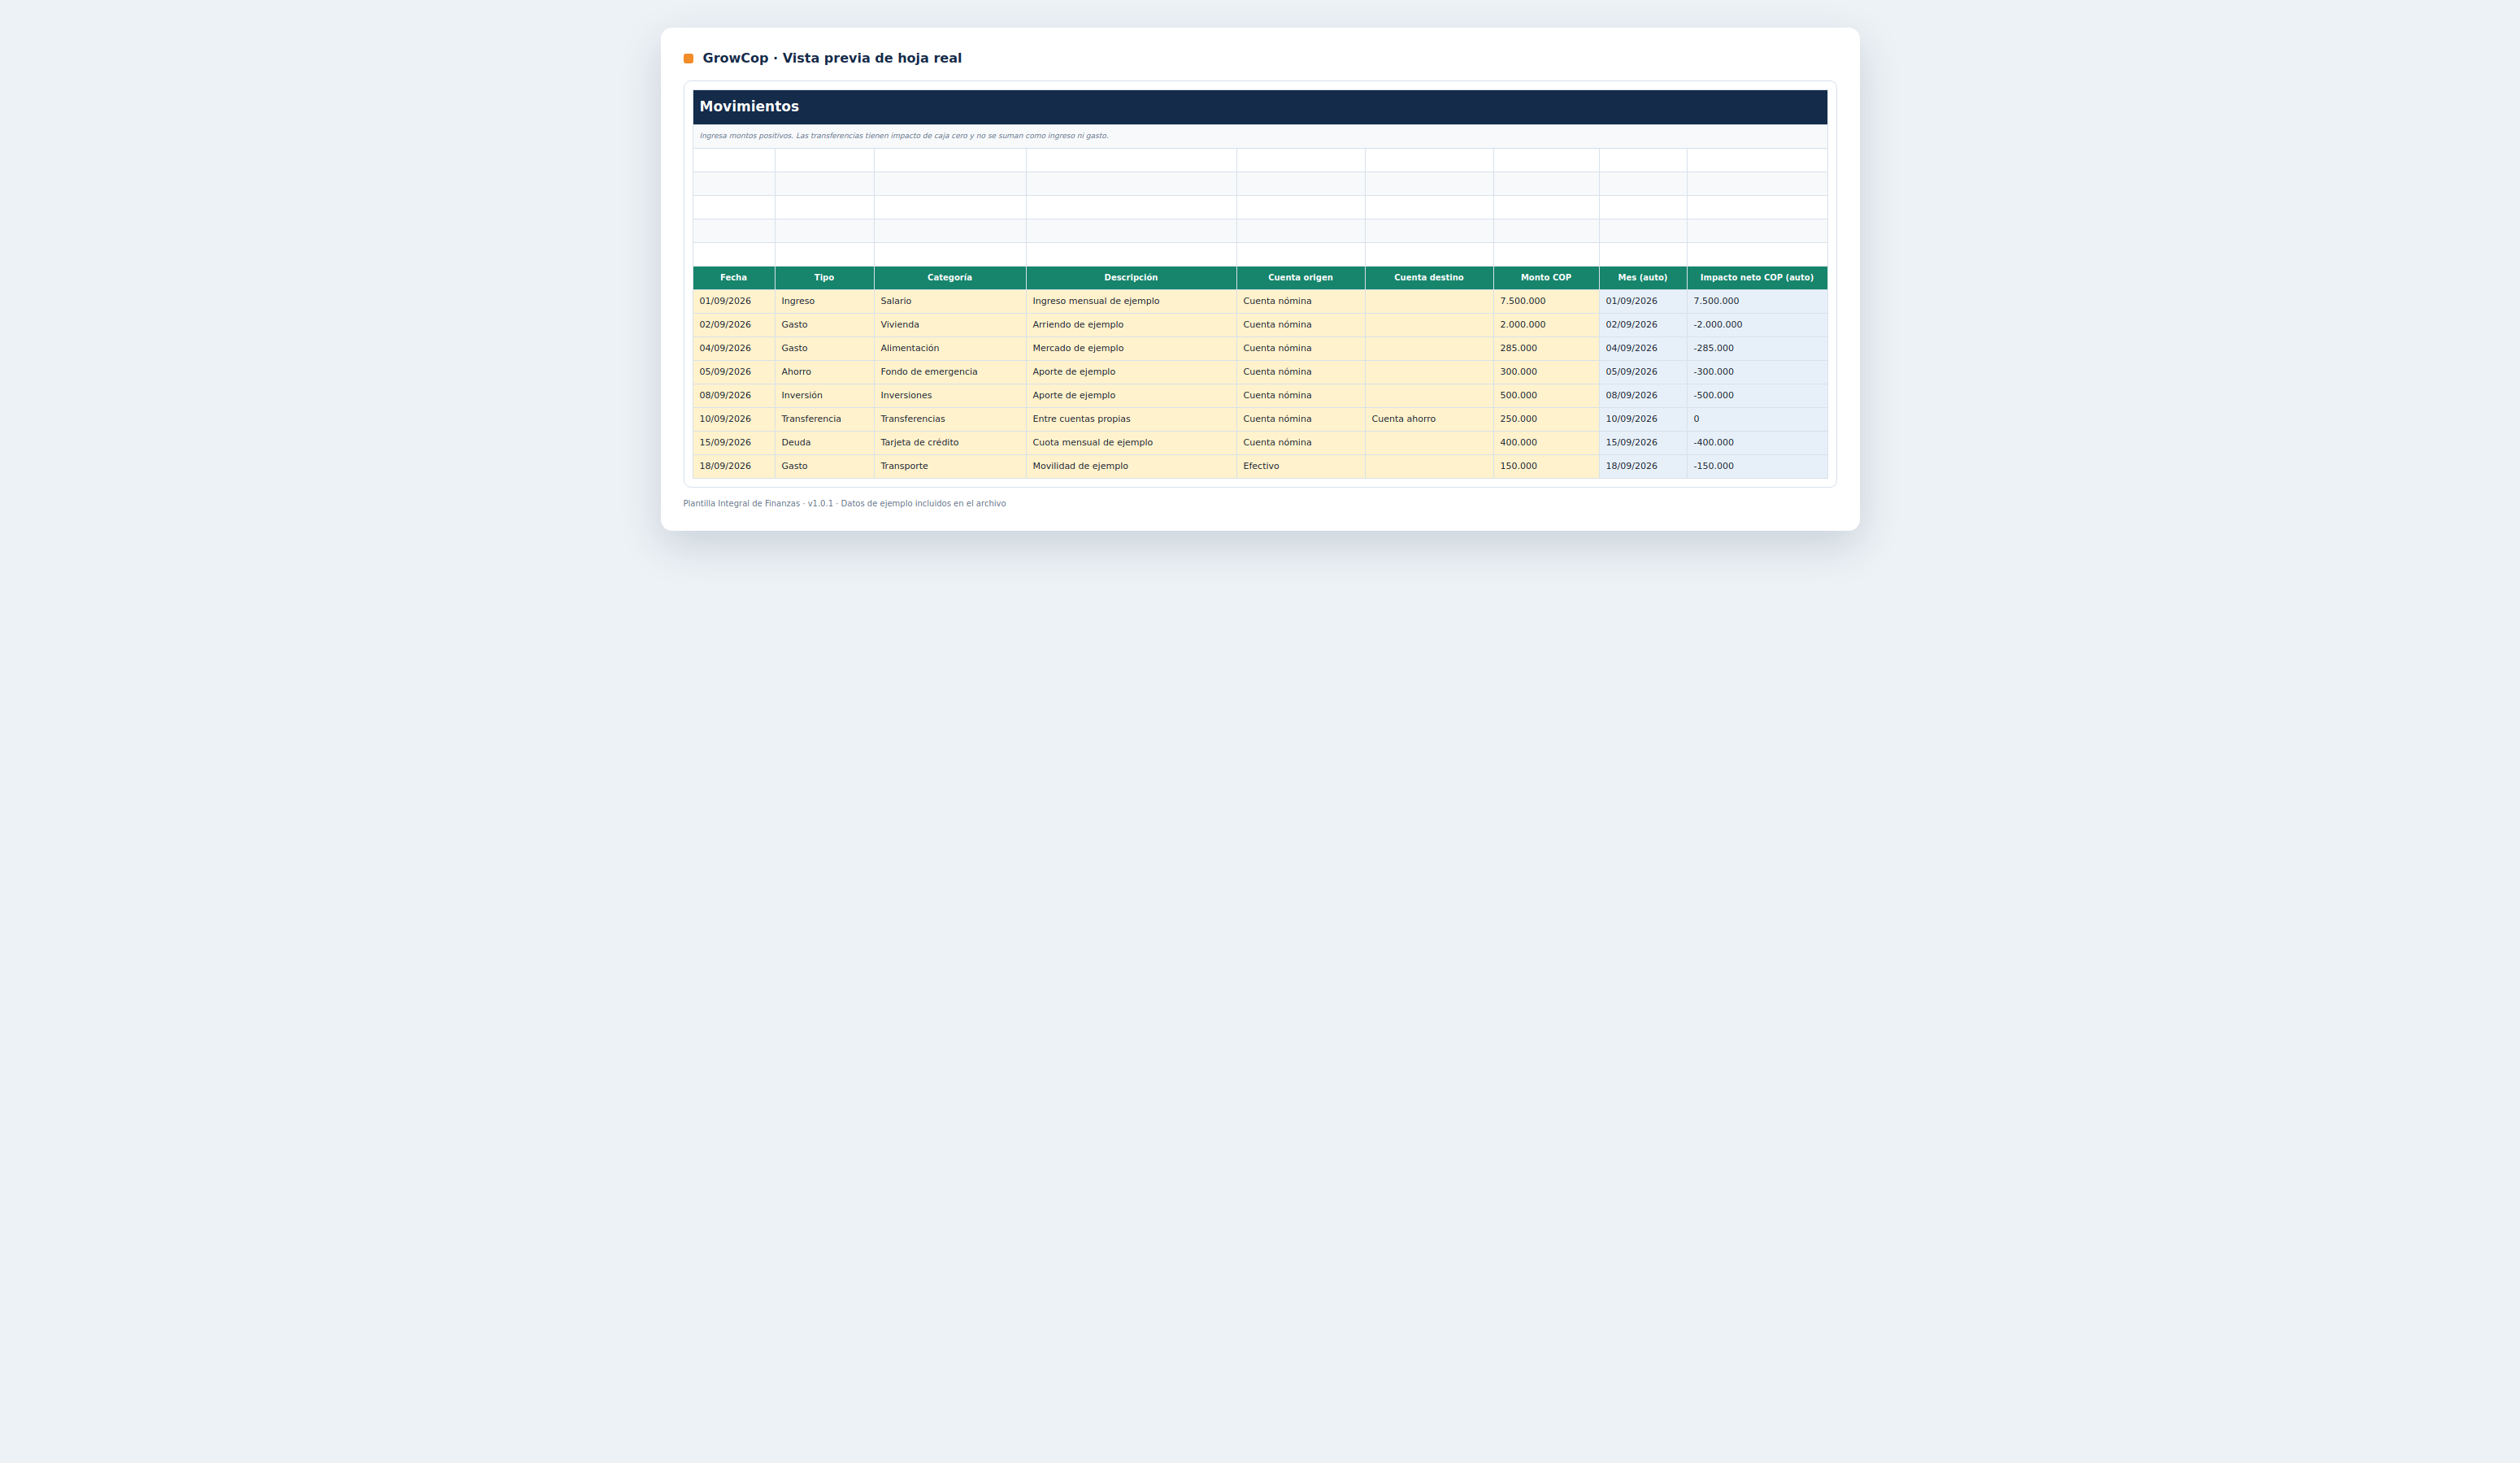
Task: Click 'Arriendo de ejemplo' description
Action: pyautogui.click(x=1131, y=325)
